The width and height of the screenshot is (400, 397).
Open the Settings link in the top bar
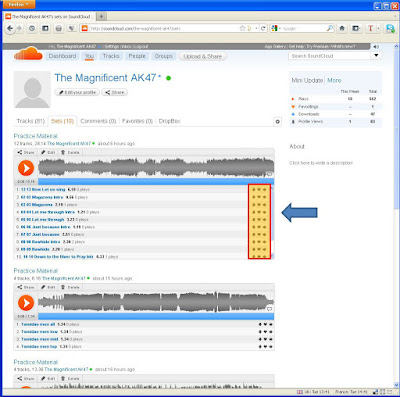111,47
